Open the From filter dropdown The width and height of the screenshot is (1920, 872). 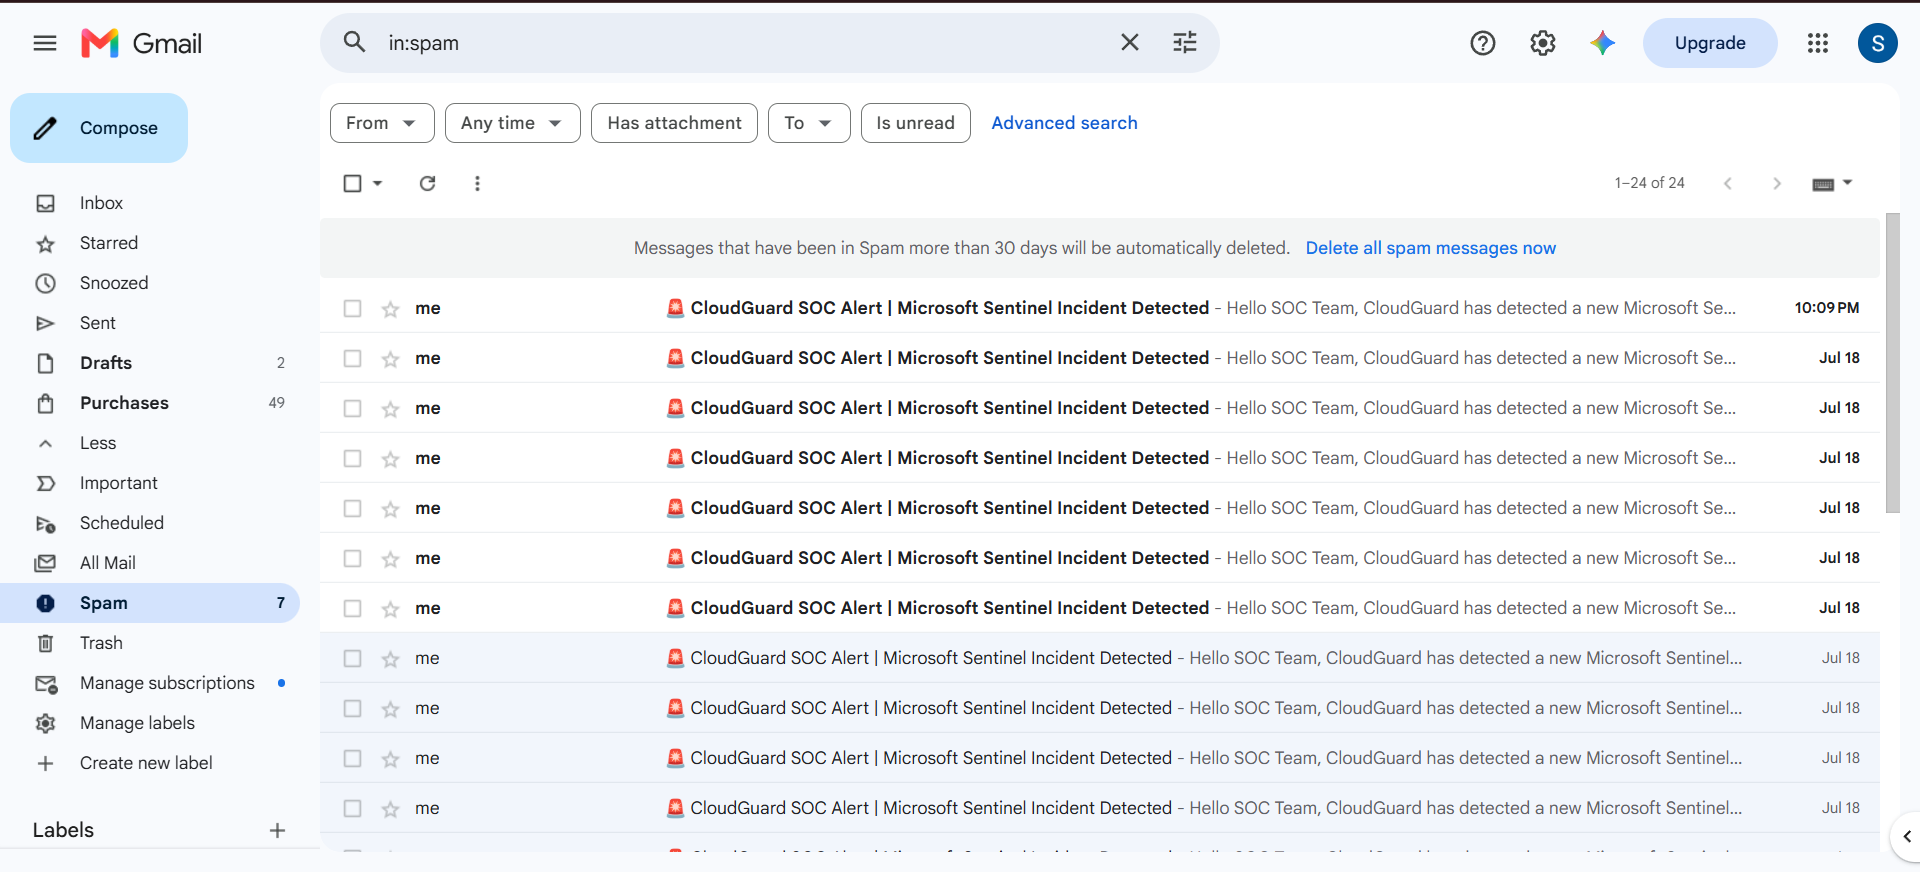click(382, 123)
